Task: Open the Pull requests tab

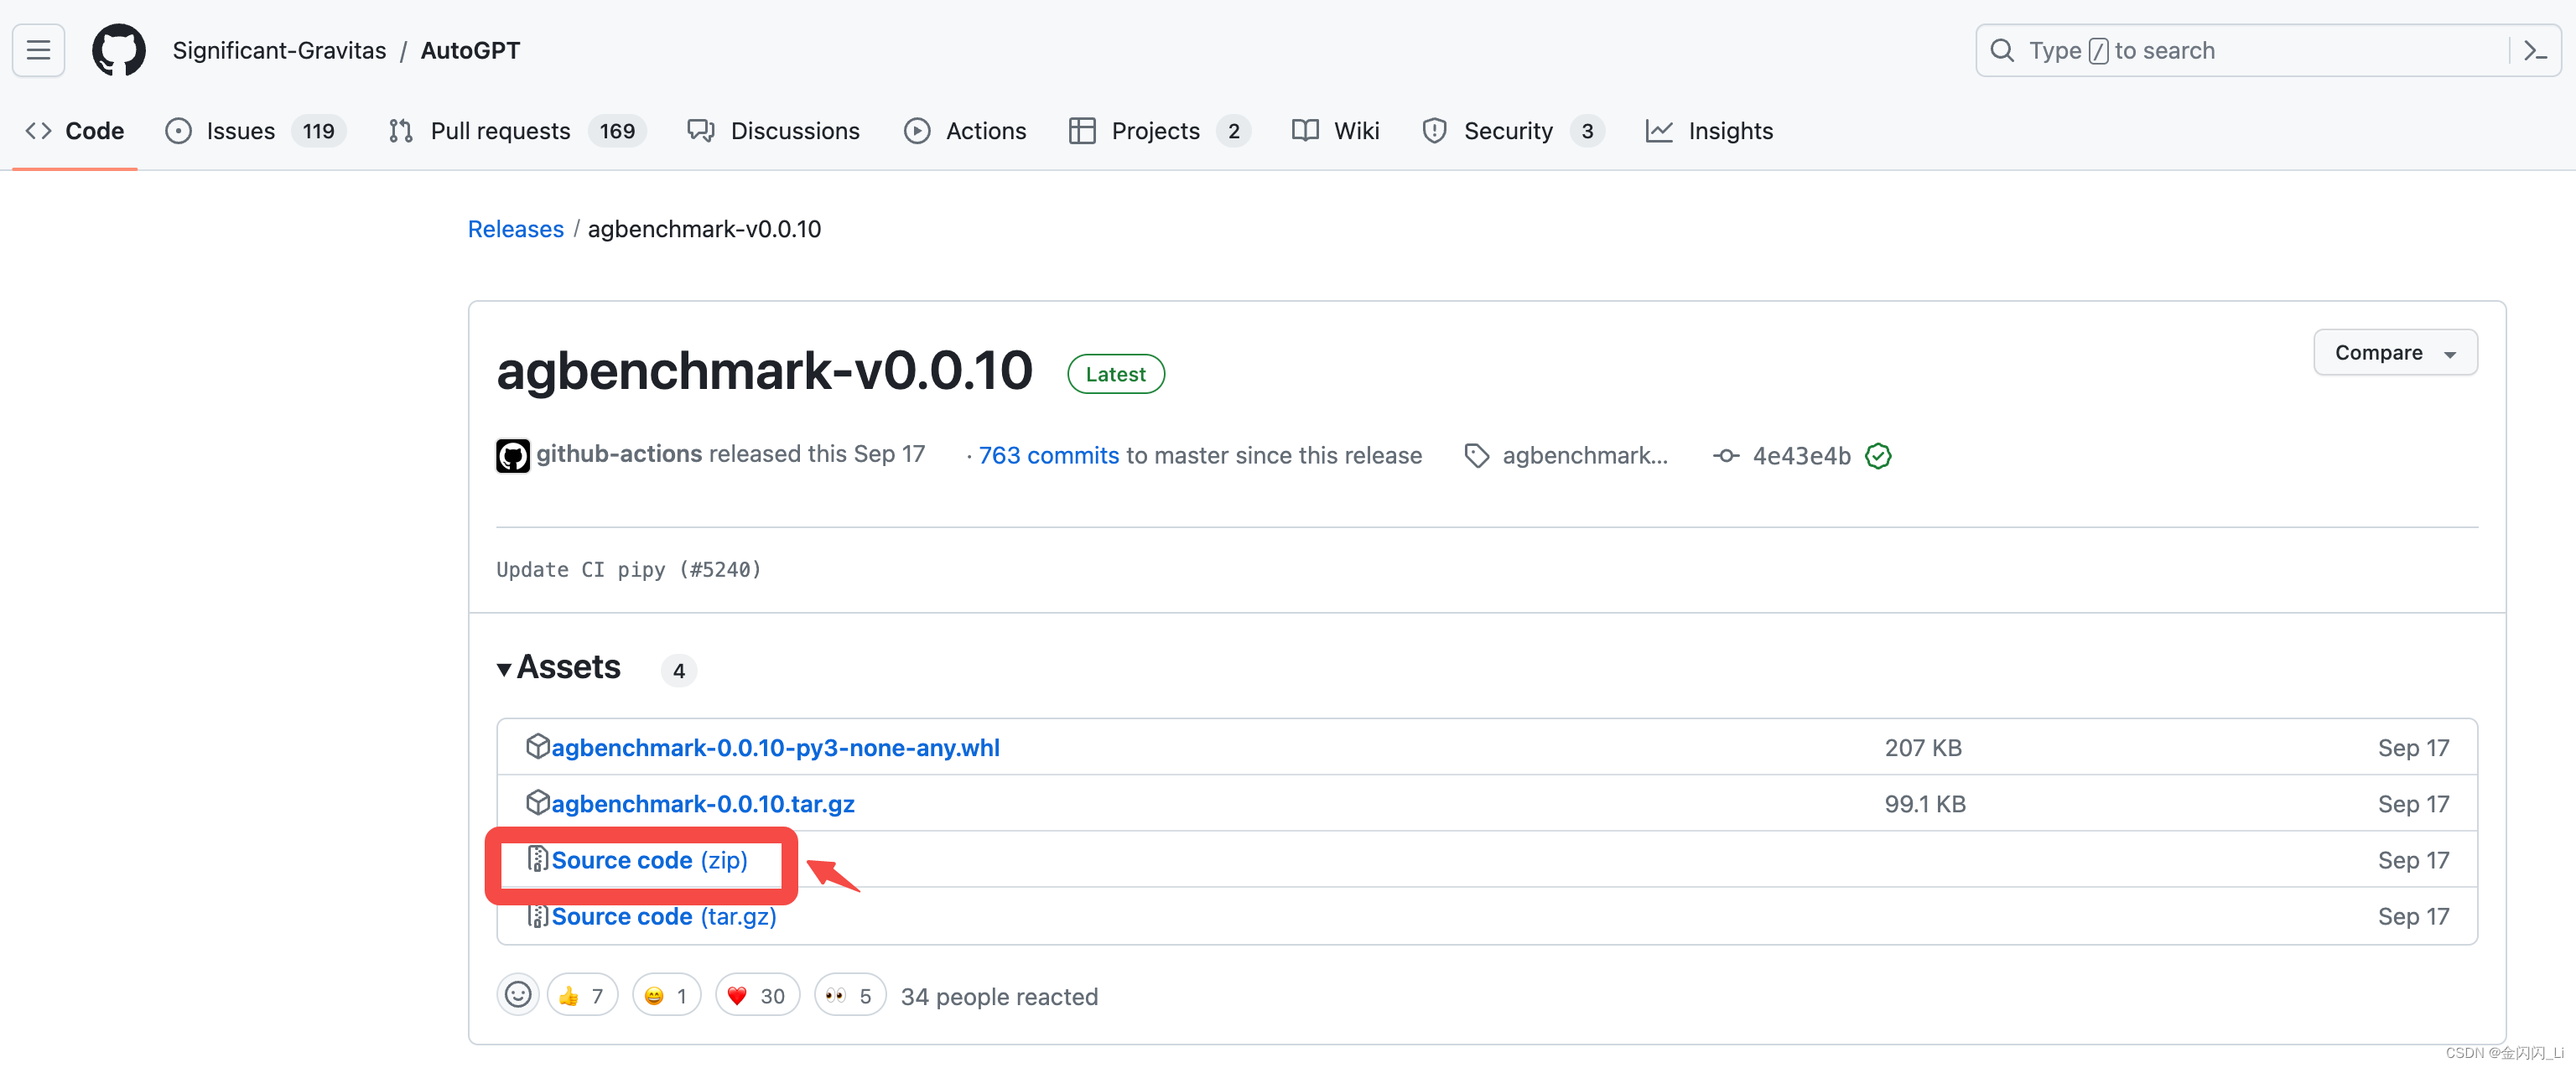Action: (500, 131)
